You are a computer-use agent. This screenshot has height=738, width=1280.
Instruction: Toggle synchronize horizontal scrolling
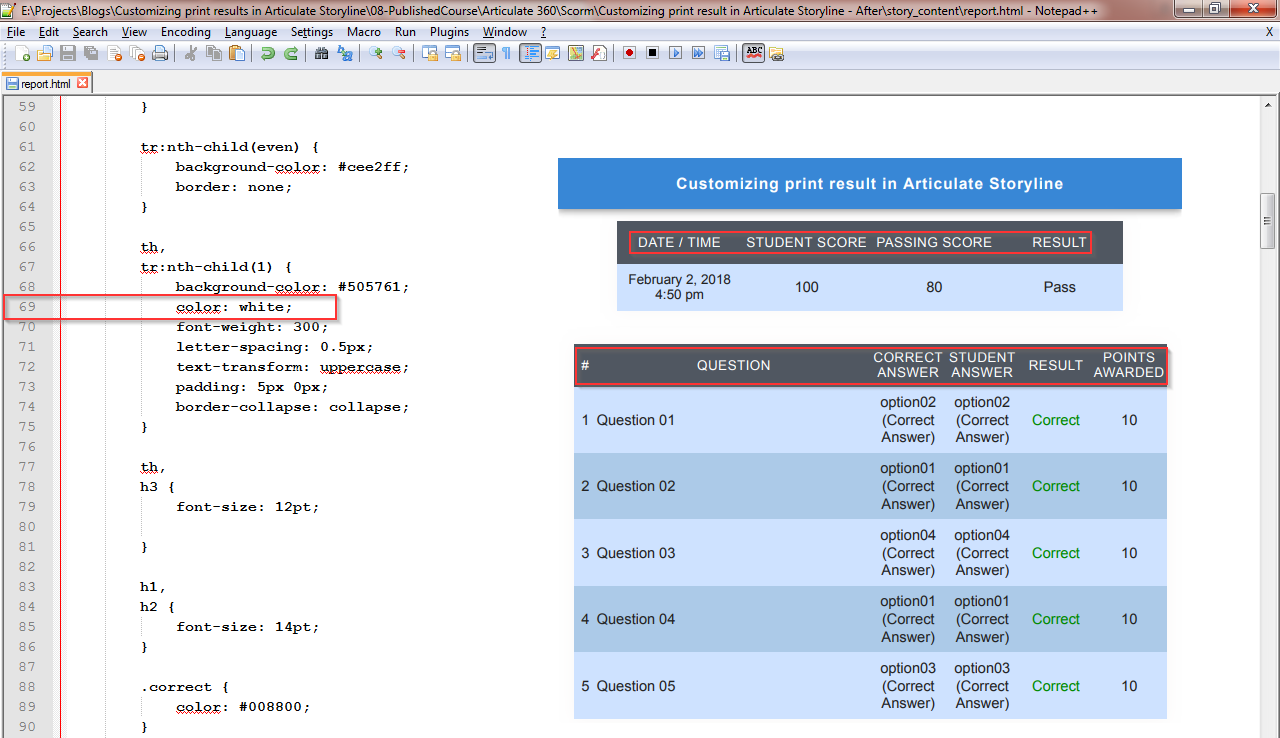tap(452, 53)
